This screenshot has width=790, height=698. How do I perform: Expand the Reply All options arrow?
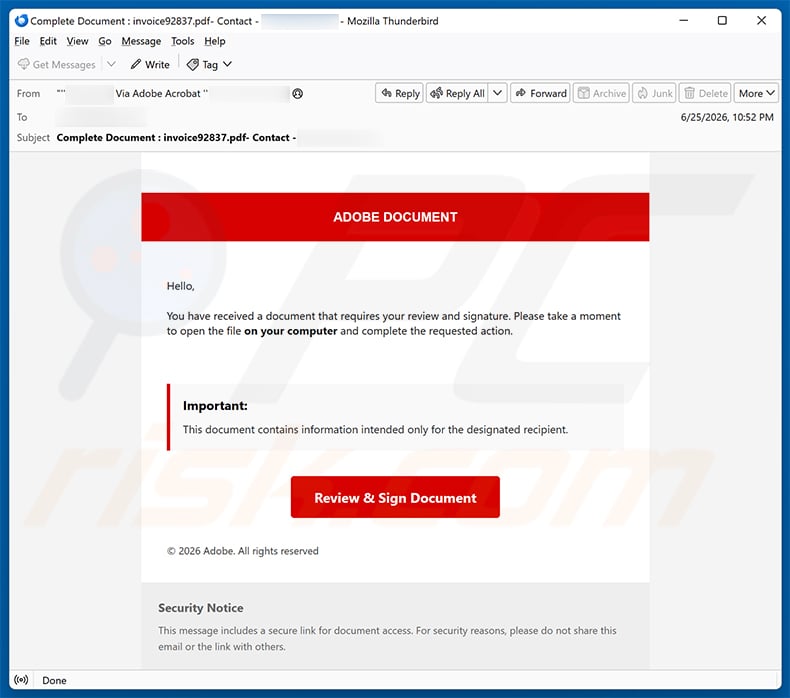pos(497,93)
